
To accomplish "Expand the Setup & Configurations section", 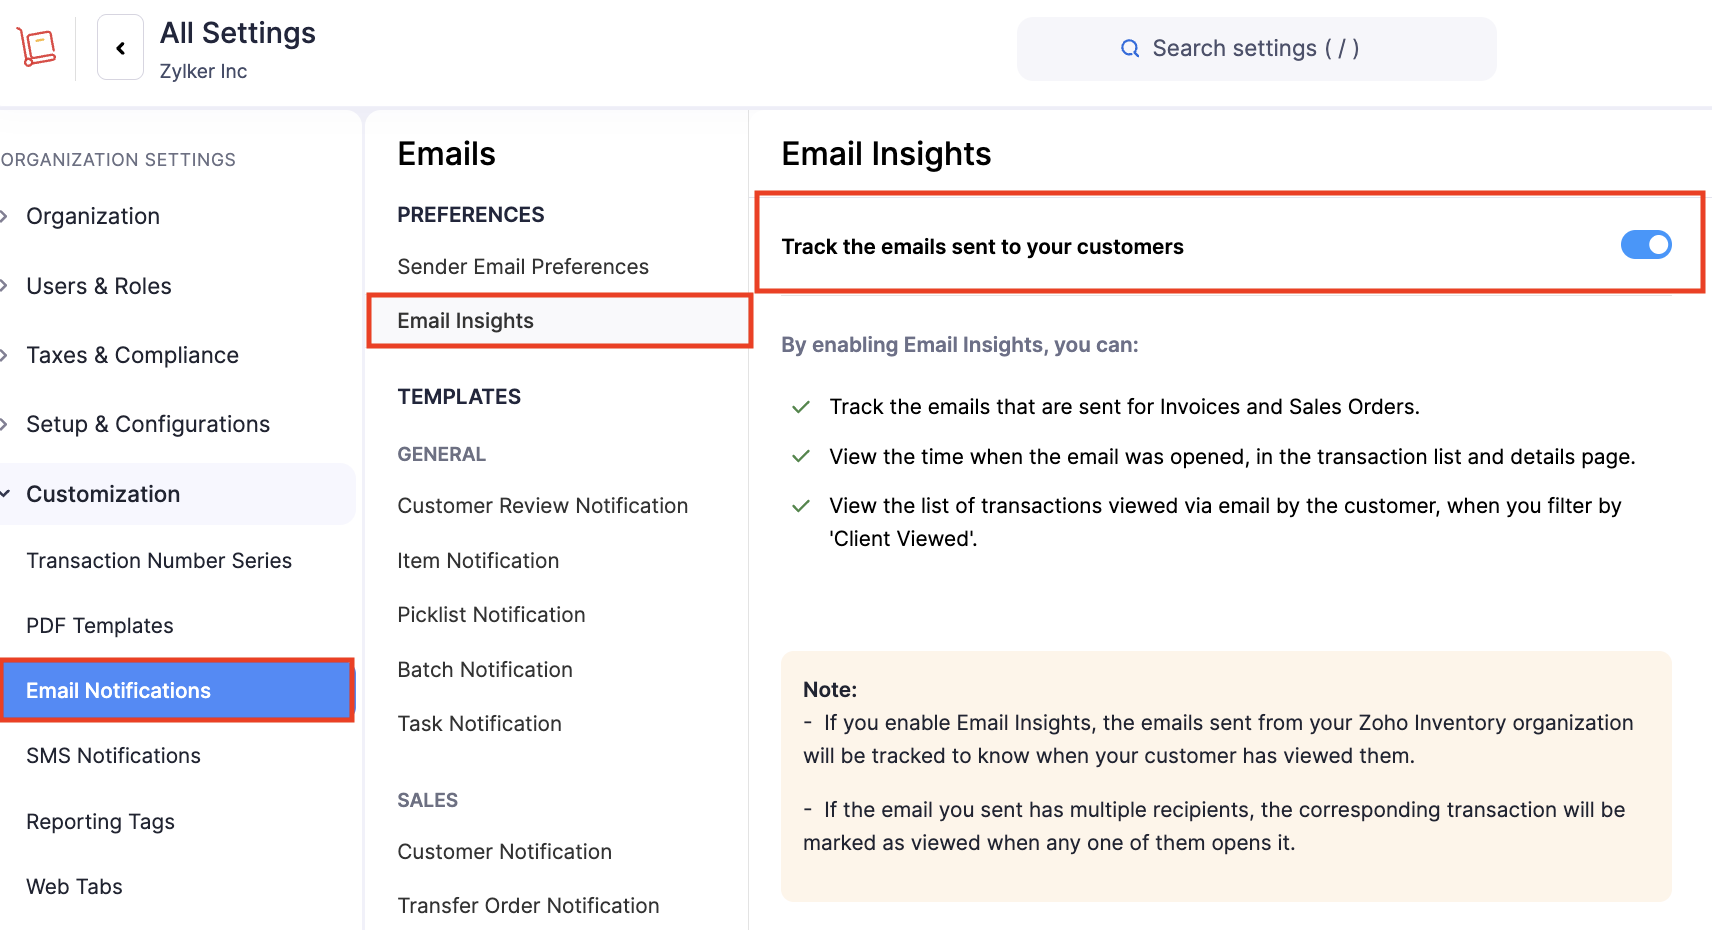I will [x=147, y=424].
